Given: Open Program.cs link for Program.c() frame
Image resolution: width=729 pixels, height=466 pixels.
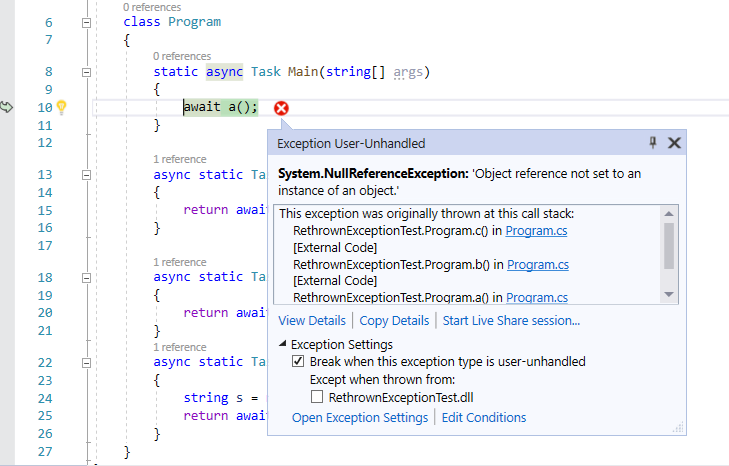Looking at the screenshot, I should 537,231.
